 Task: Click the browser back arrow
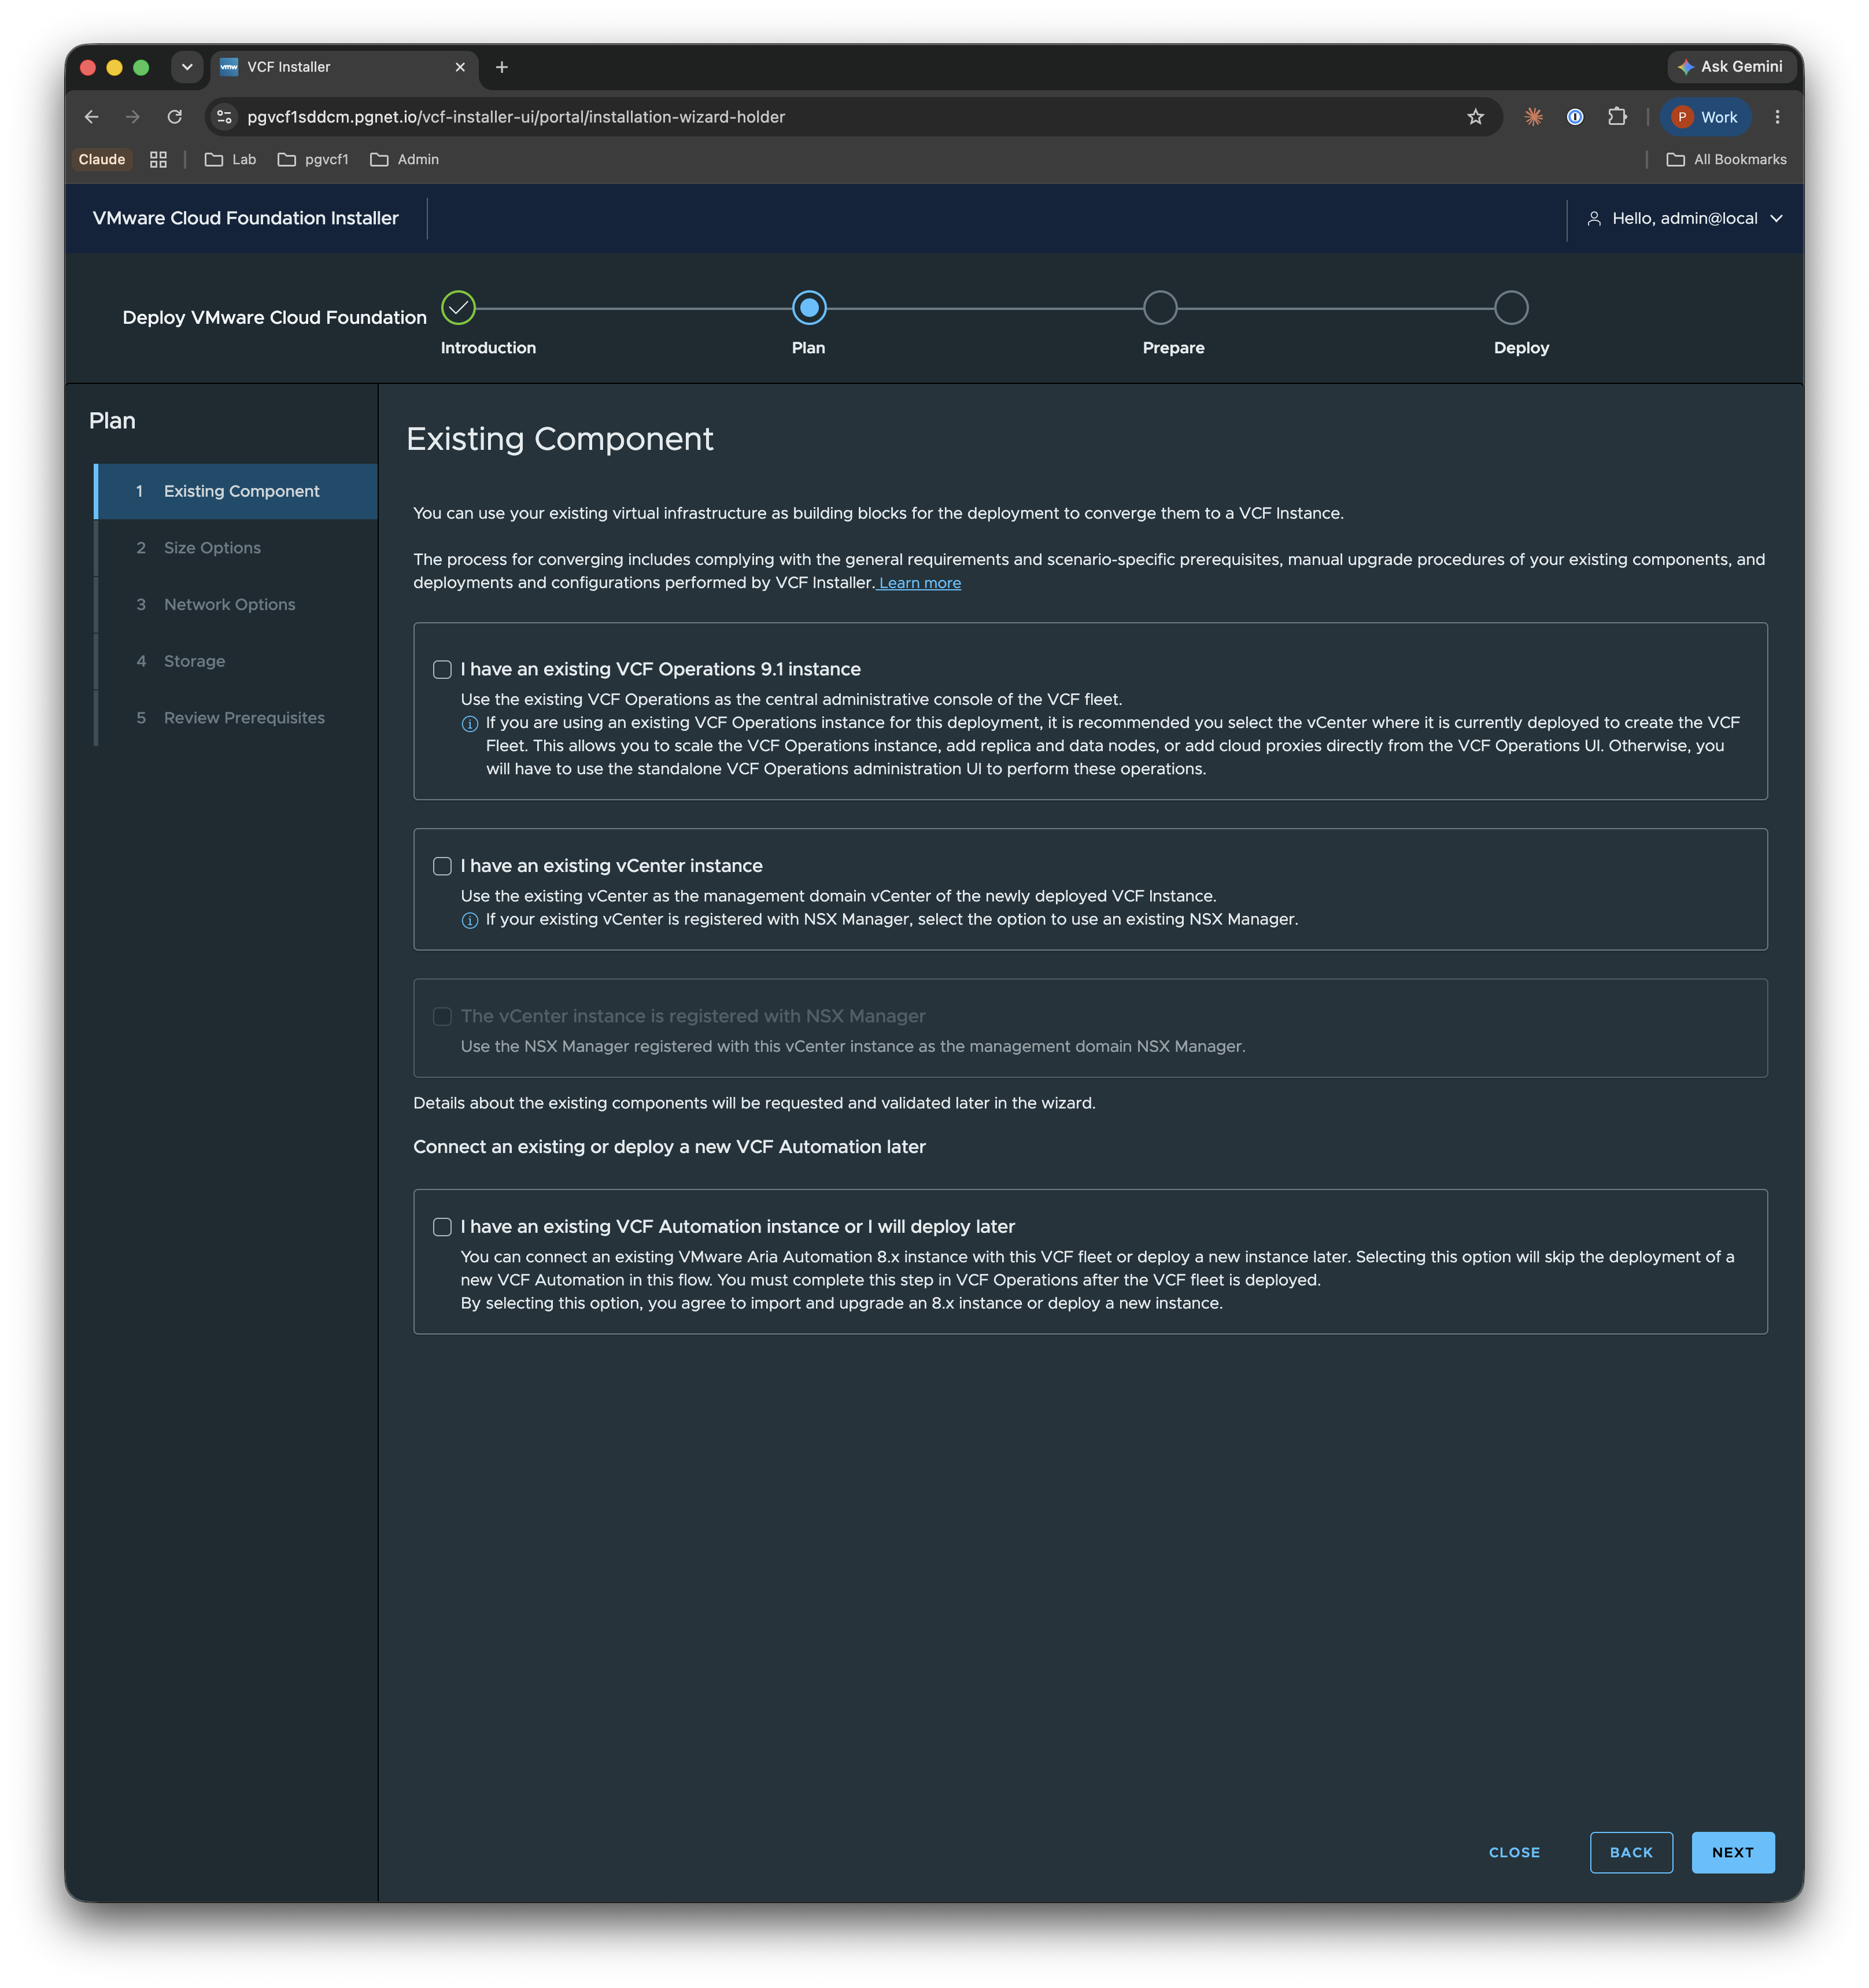click(x=91, y=117)
